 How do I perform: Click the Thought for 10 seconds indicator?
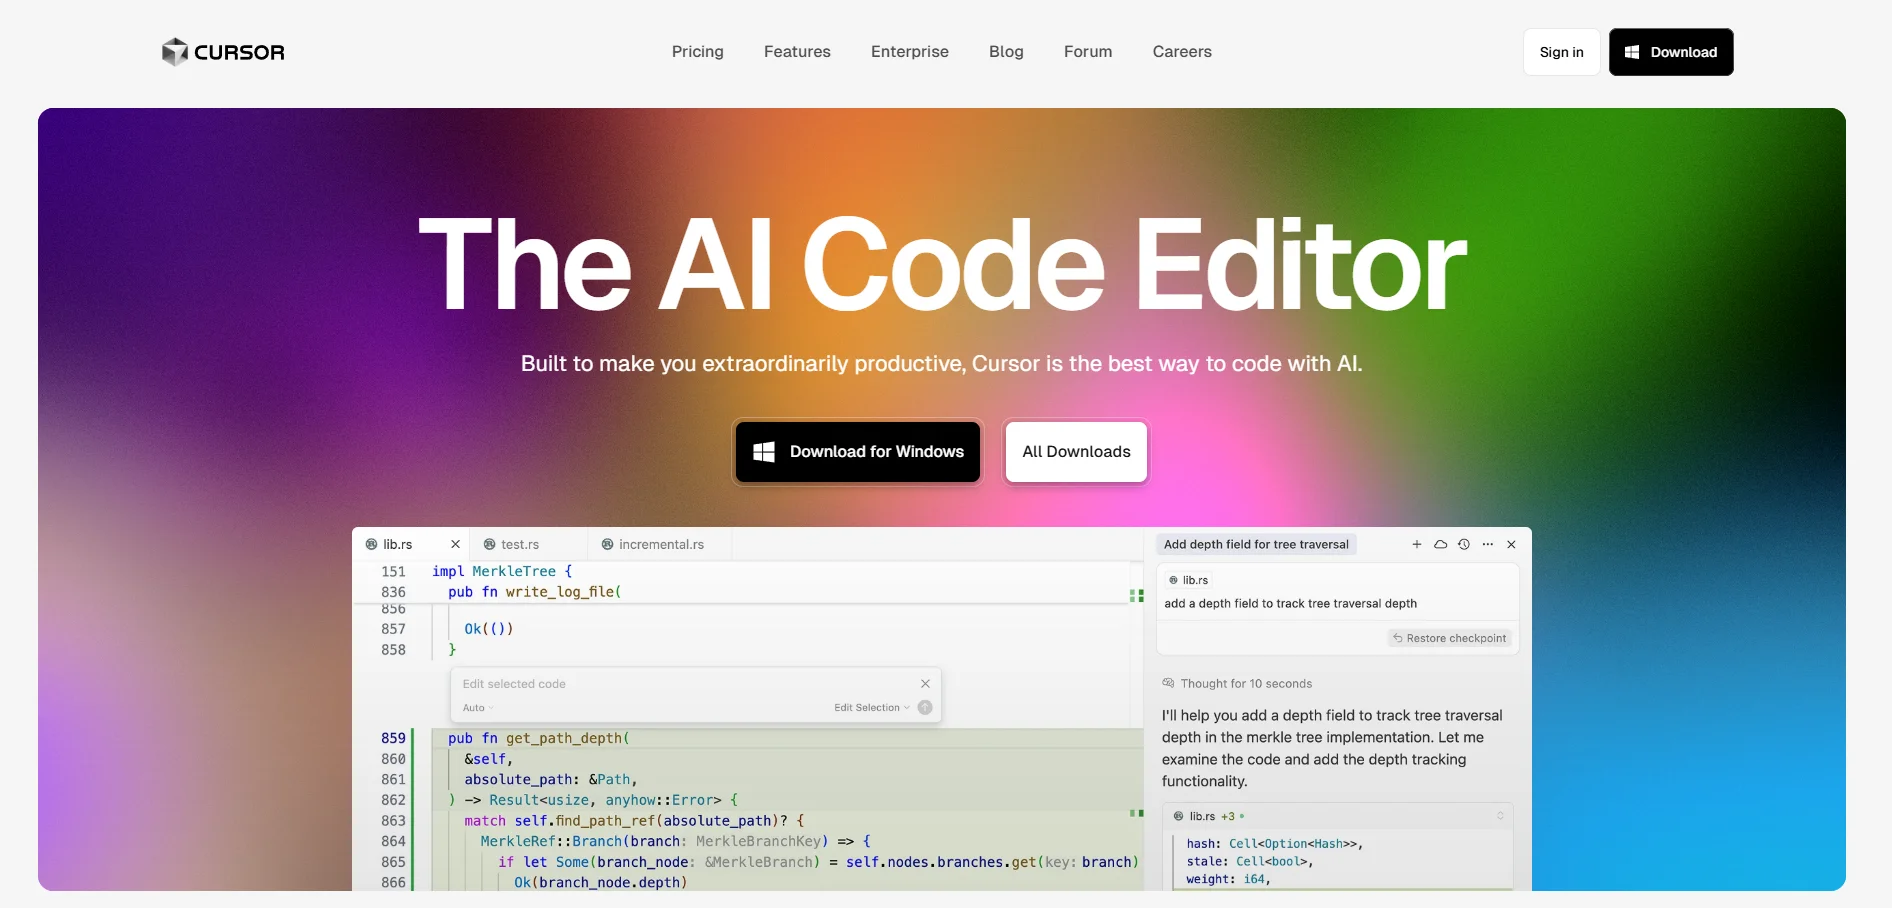click(x=1237, y=684)
